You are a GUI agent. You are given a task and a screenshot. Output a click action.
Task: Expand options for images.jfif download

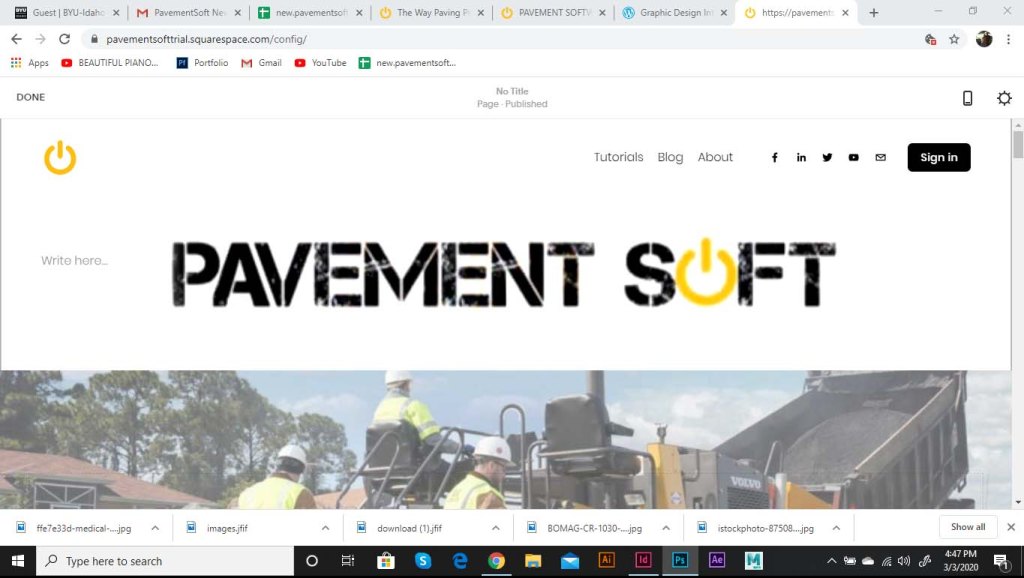326,527
